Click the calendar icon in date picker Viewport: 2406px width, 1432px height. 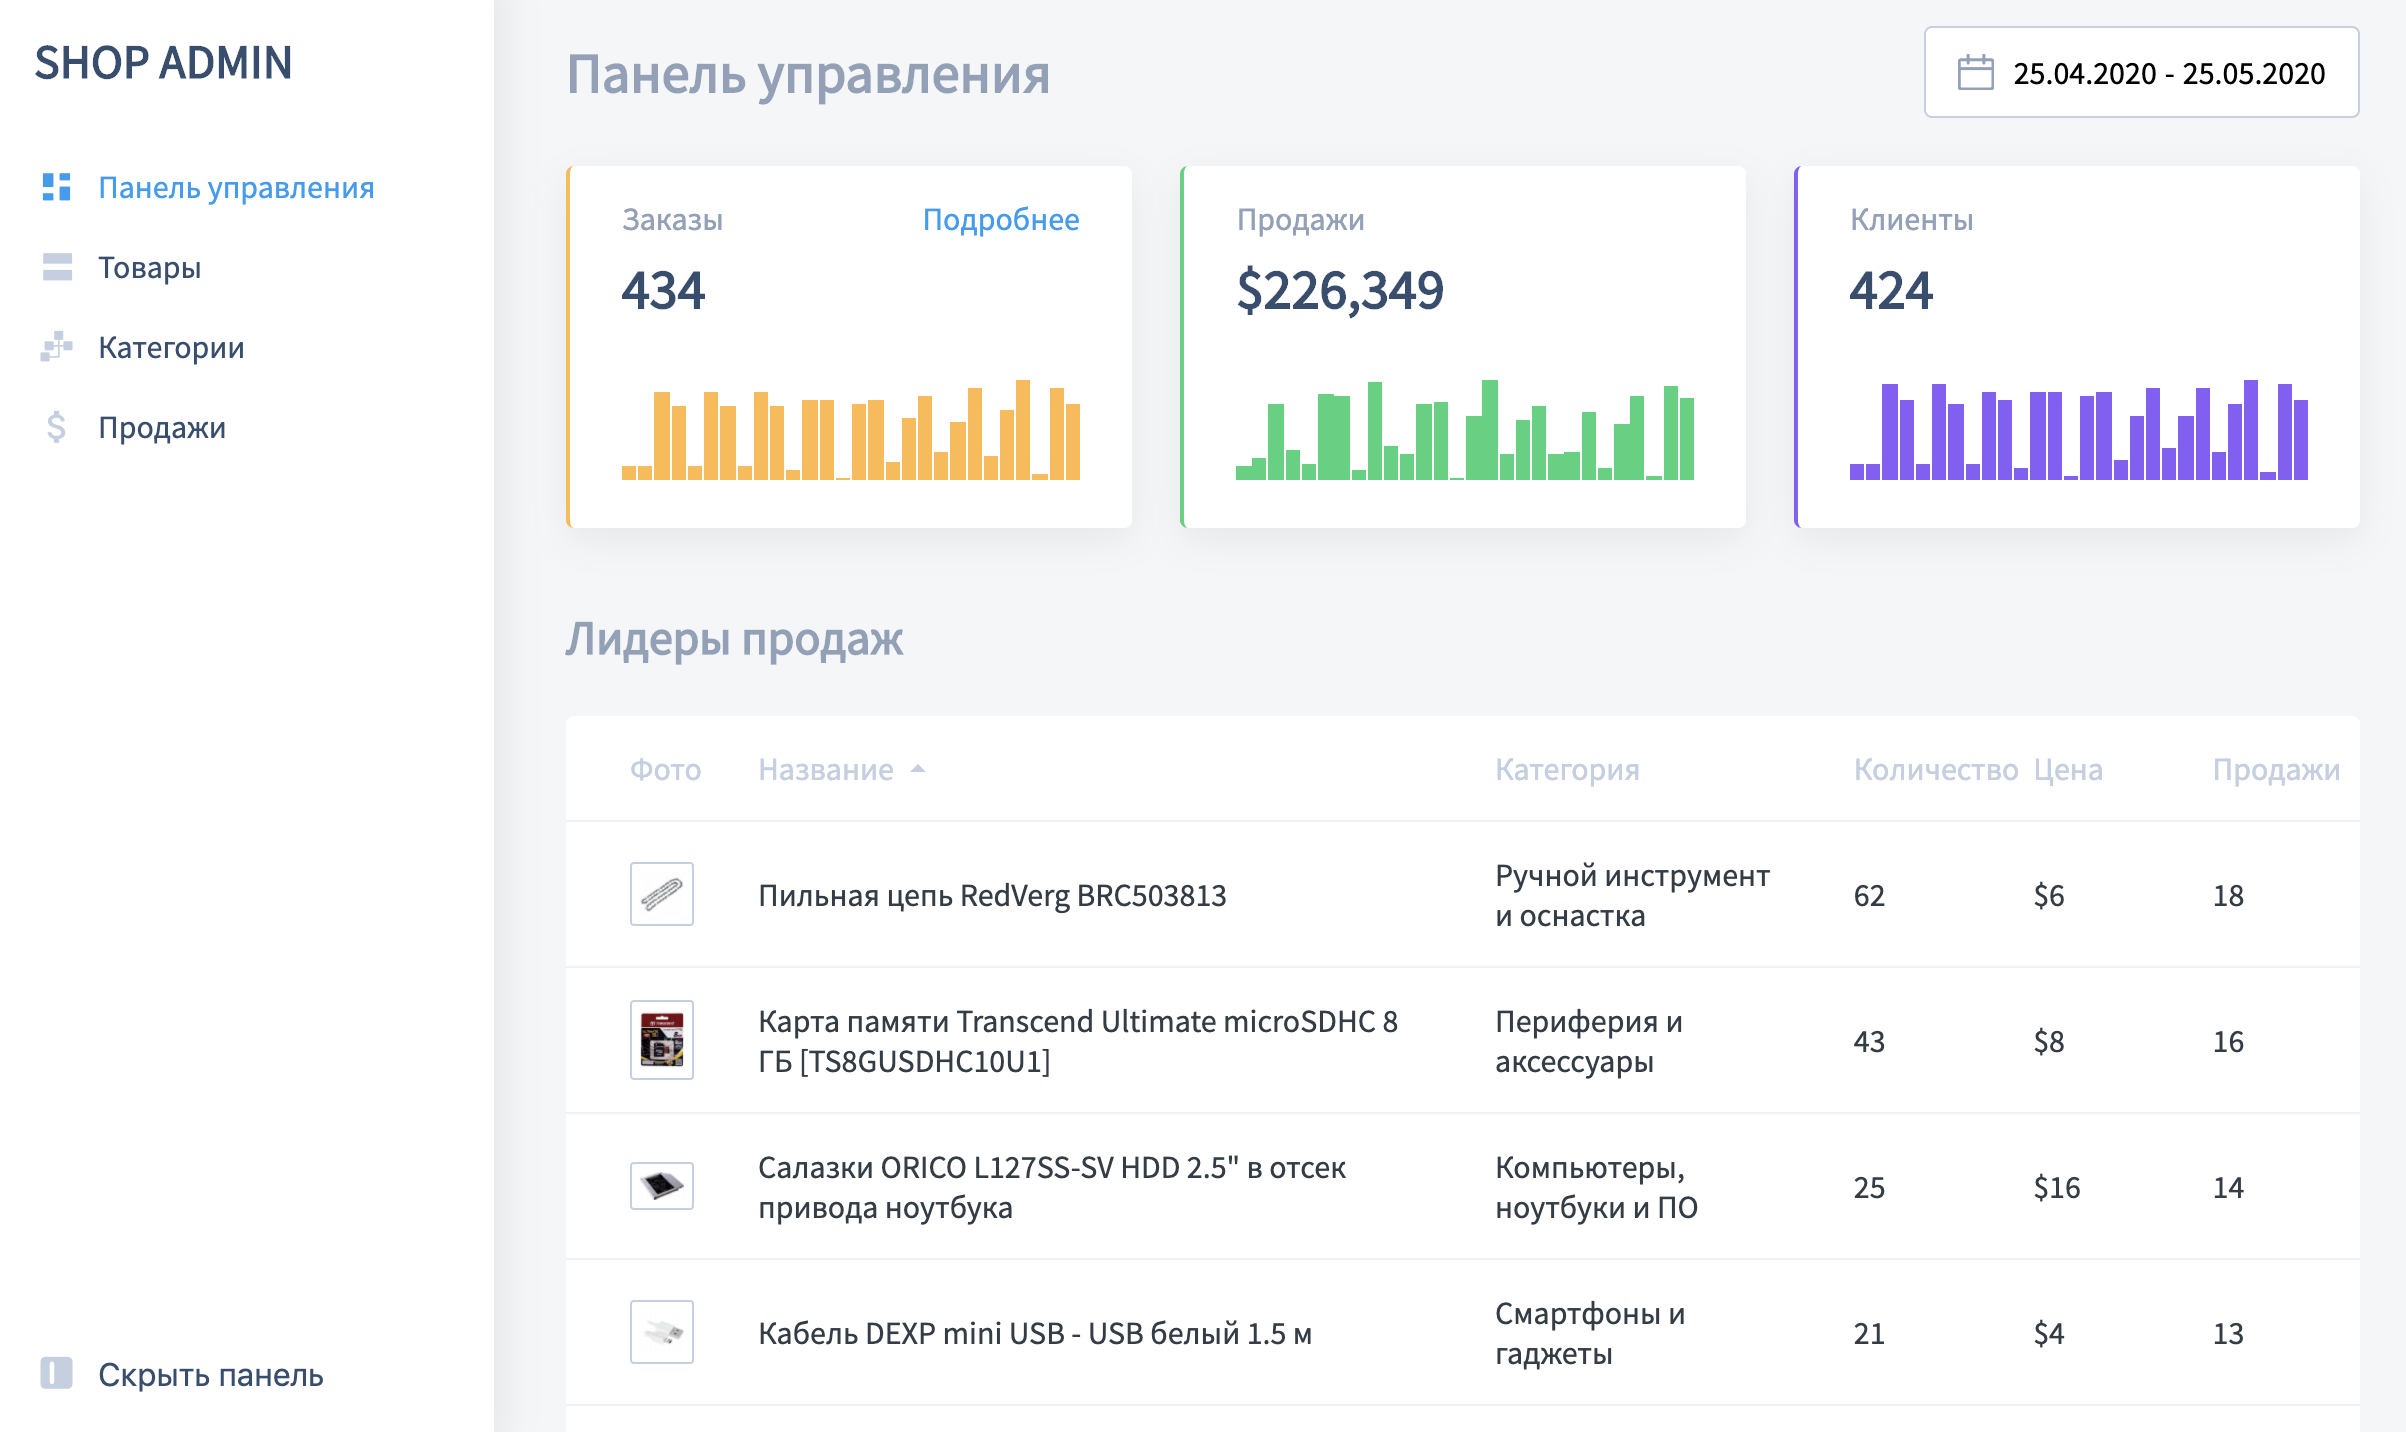coord(1975,73)
